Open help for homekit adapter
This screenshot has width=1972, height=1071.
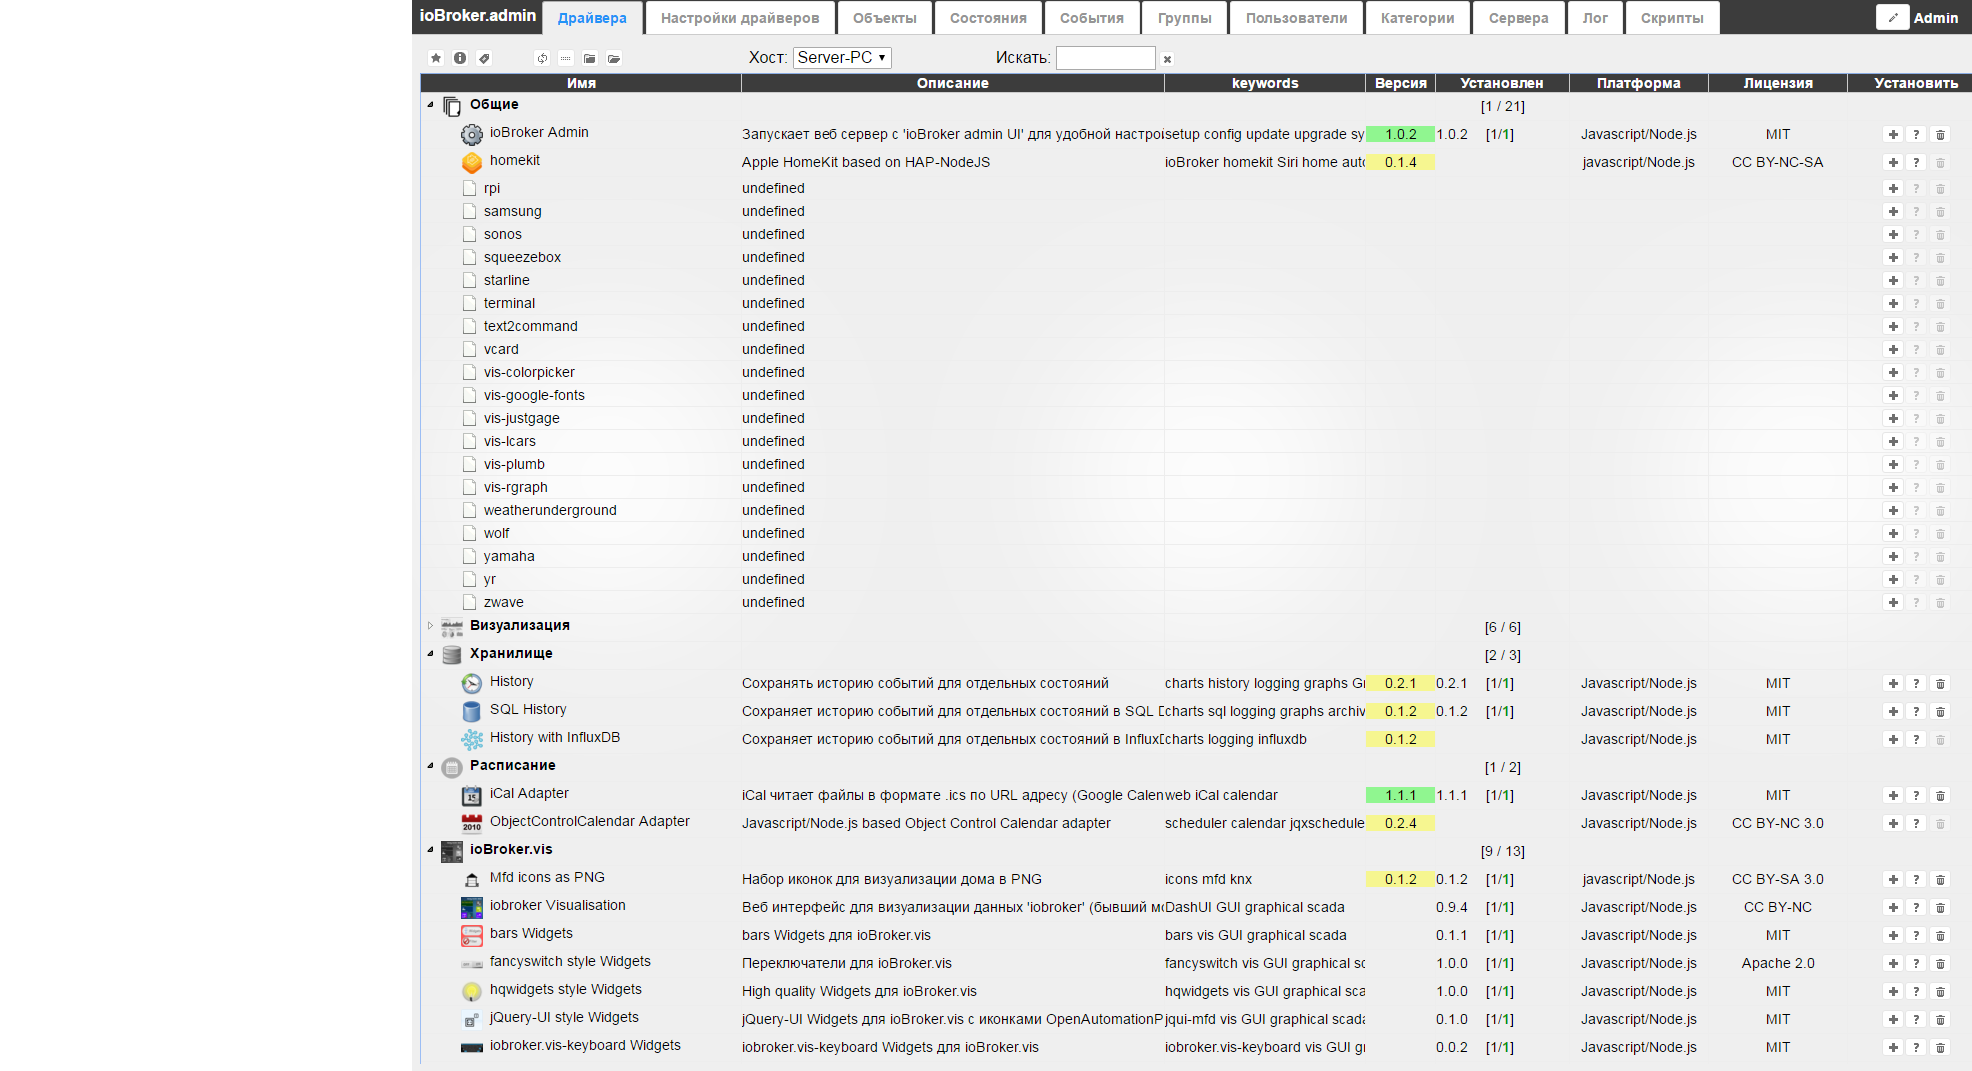(x=1916, y=162)
